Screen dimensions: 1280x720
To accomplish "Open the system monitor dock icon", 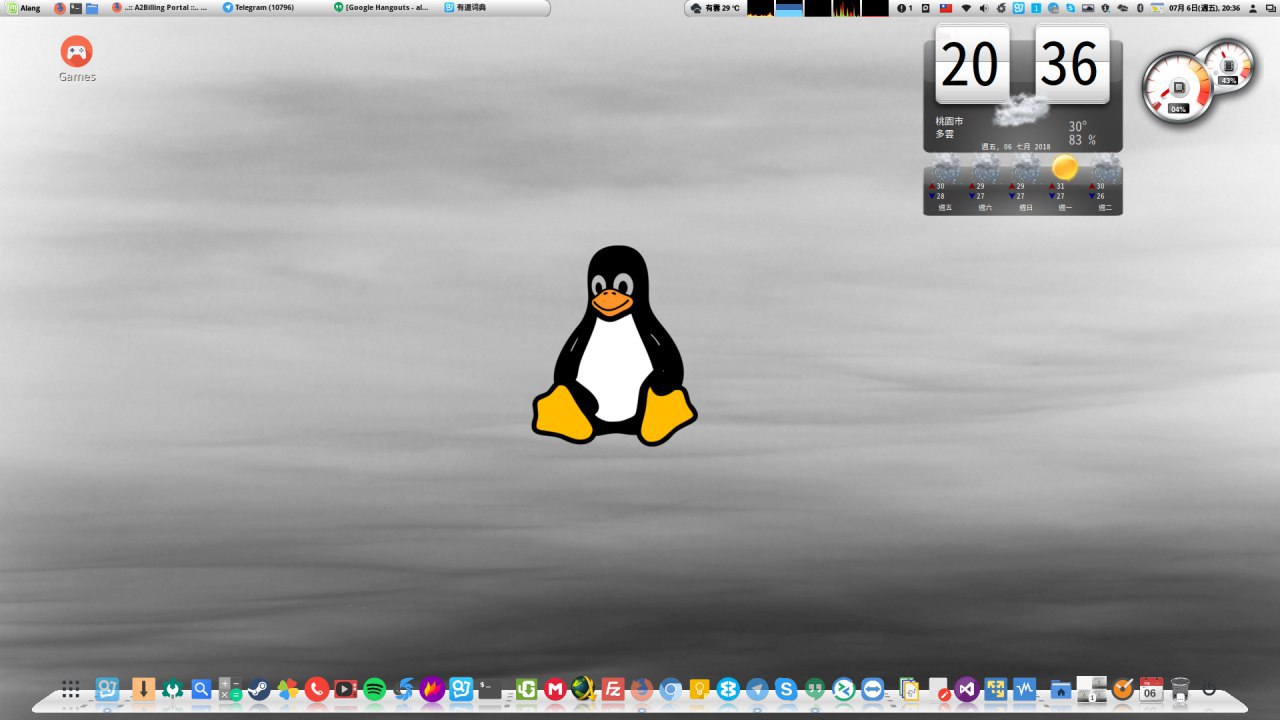I will click(x=1024, y=688).
